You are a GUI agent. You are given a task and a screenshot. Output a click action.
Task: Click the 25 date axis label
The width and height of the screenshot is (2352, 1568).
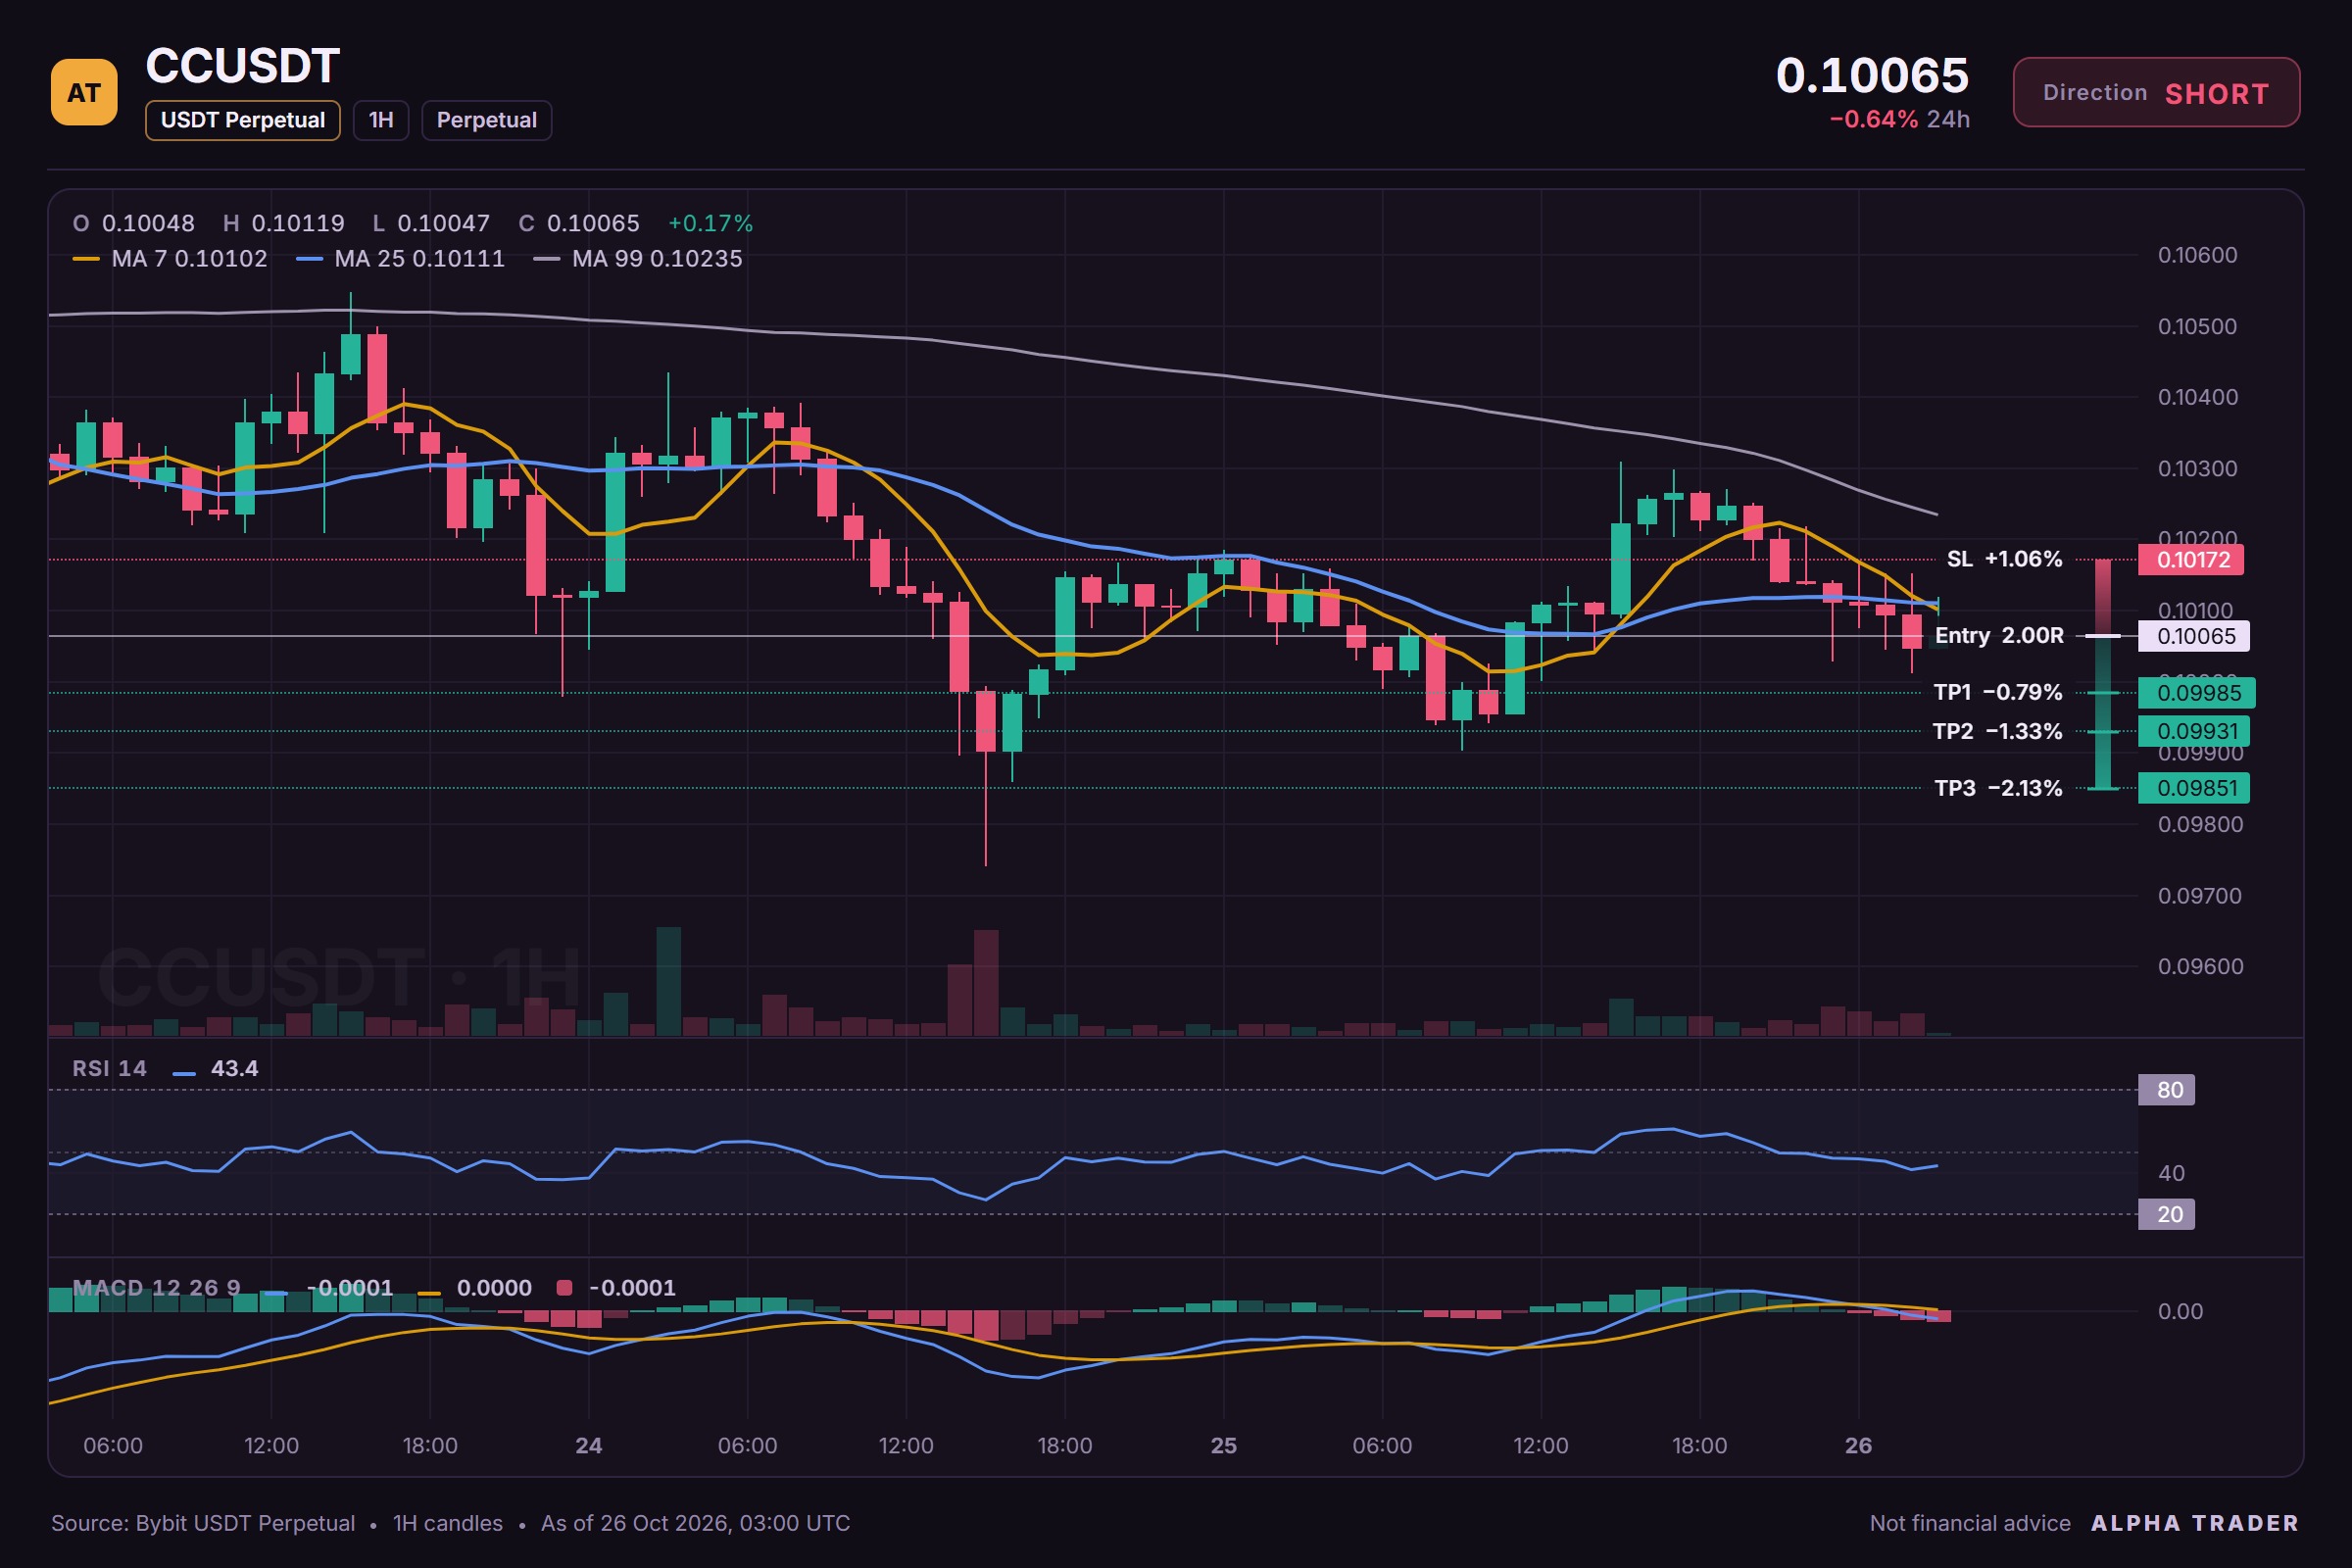point(1224,1446)
